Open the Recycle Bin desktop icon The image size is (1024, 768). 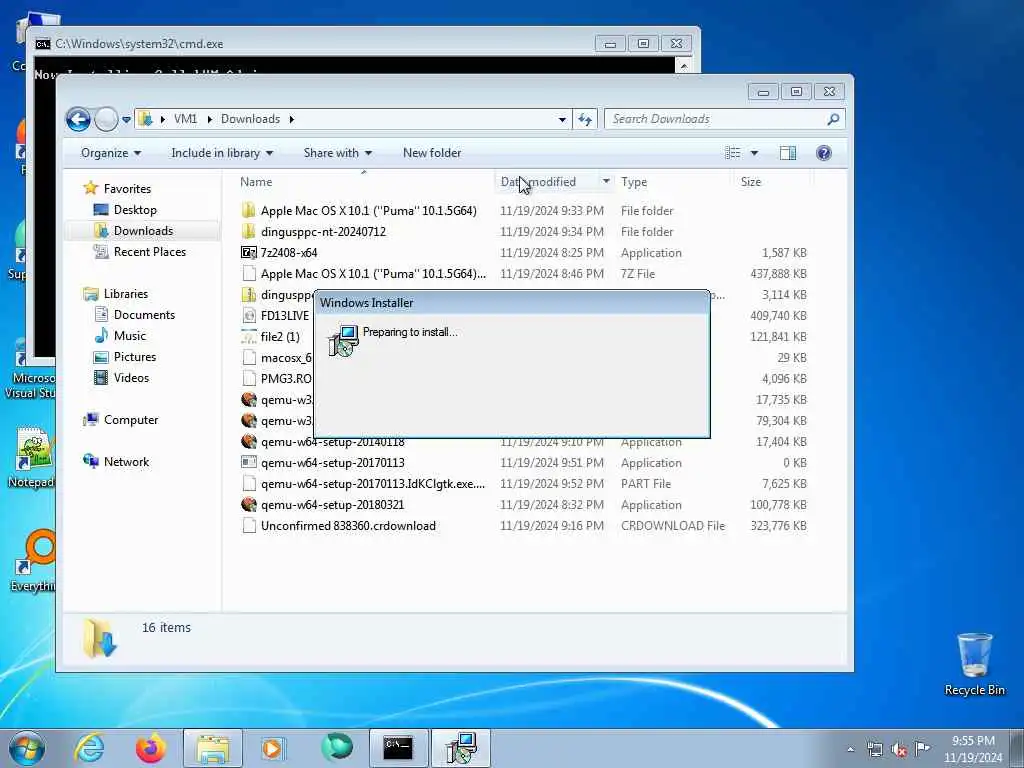974,664
